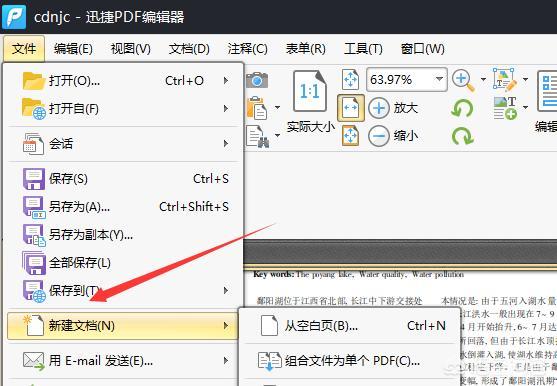
Task: Click the 缩小 zoom out button
Action: [x=393, y=136]
